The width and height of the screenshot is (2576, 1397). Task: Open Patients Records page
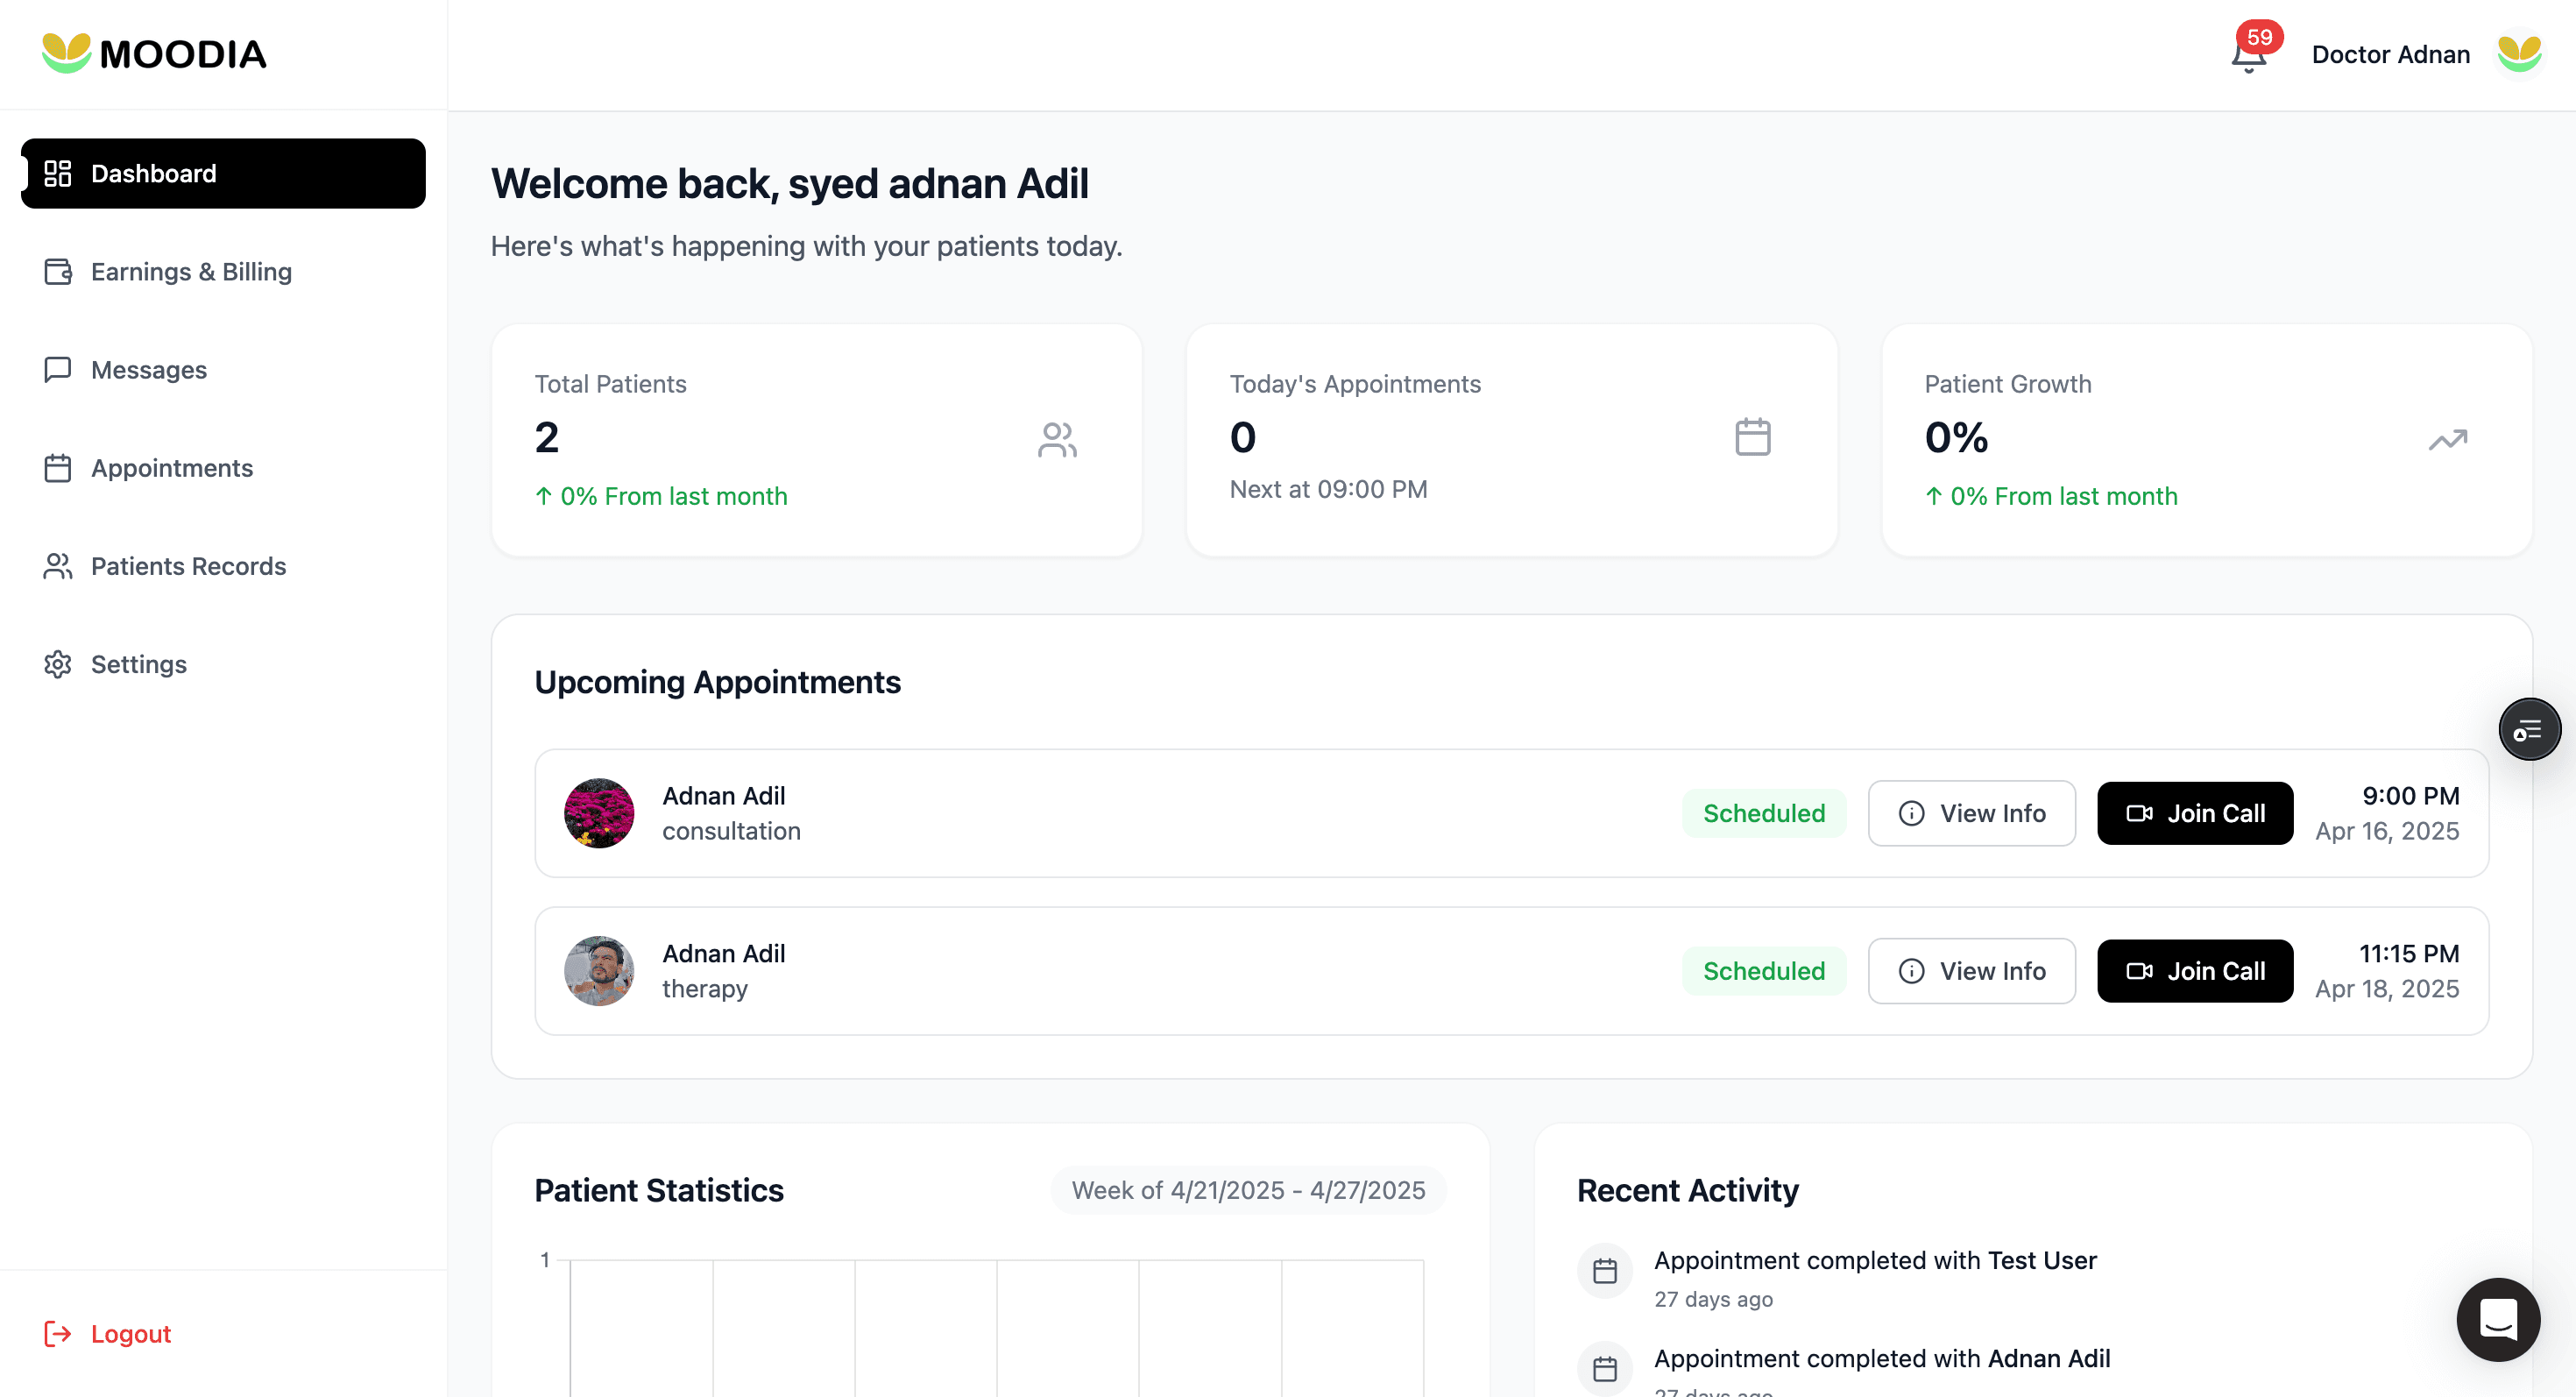coord(188,566)
